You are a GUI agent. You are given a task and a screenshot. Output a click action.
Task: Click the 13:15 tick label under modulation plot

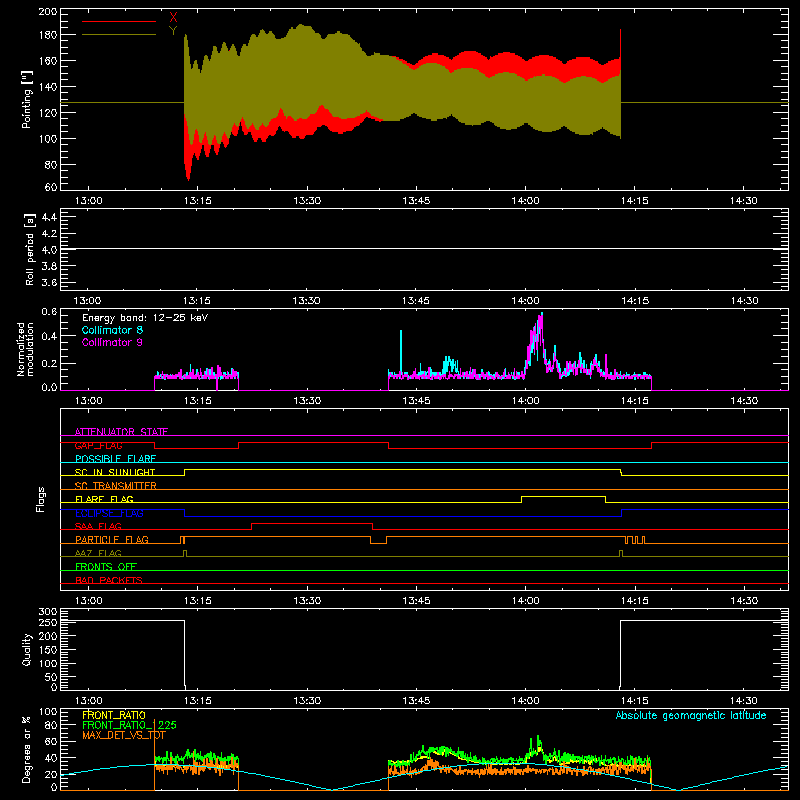click(x=197, y=401)
